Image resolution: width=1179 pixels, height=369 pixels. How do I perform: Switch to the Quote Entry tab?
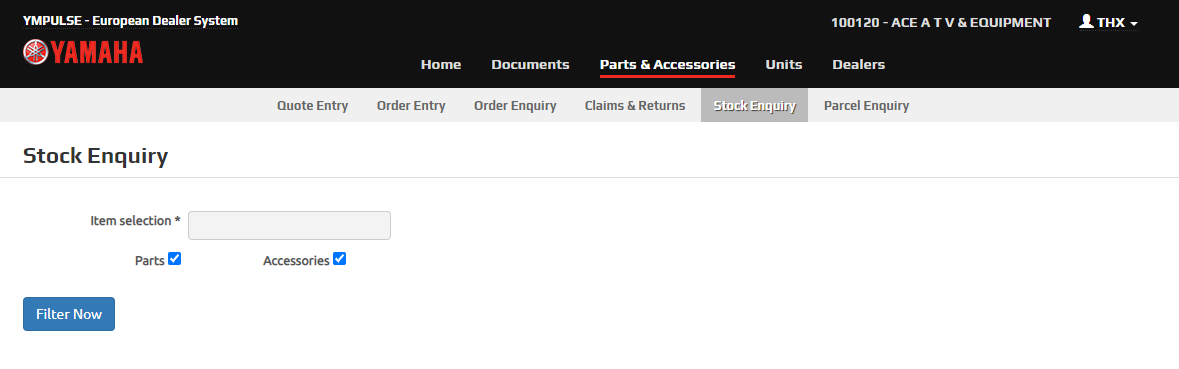312,105
